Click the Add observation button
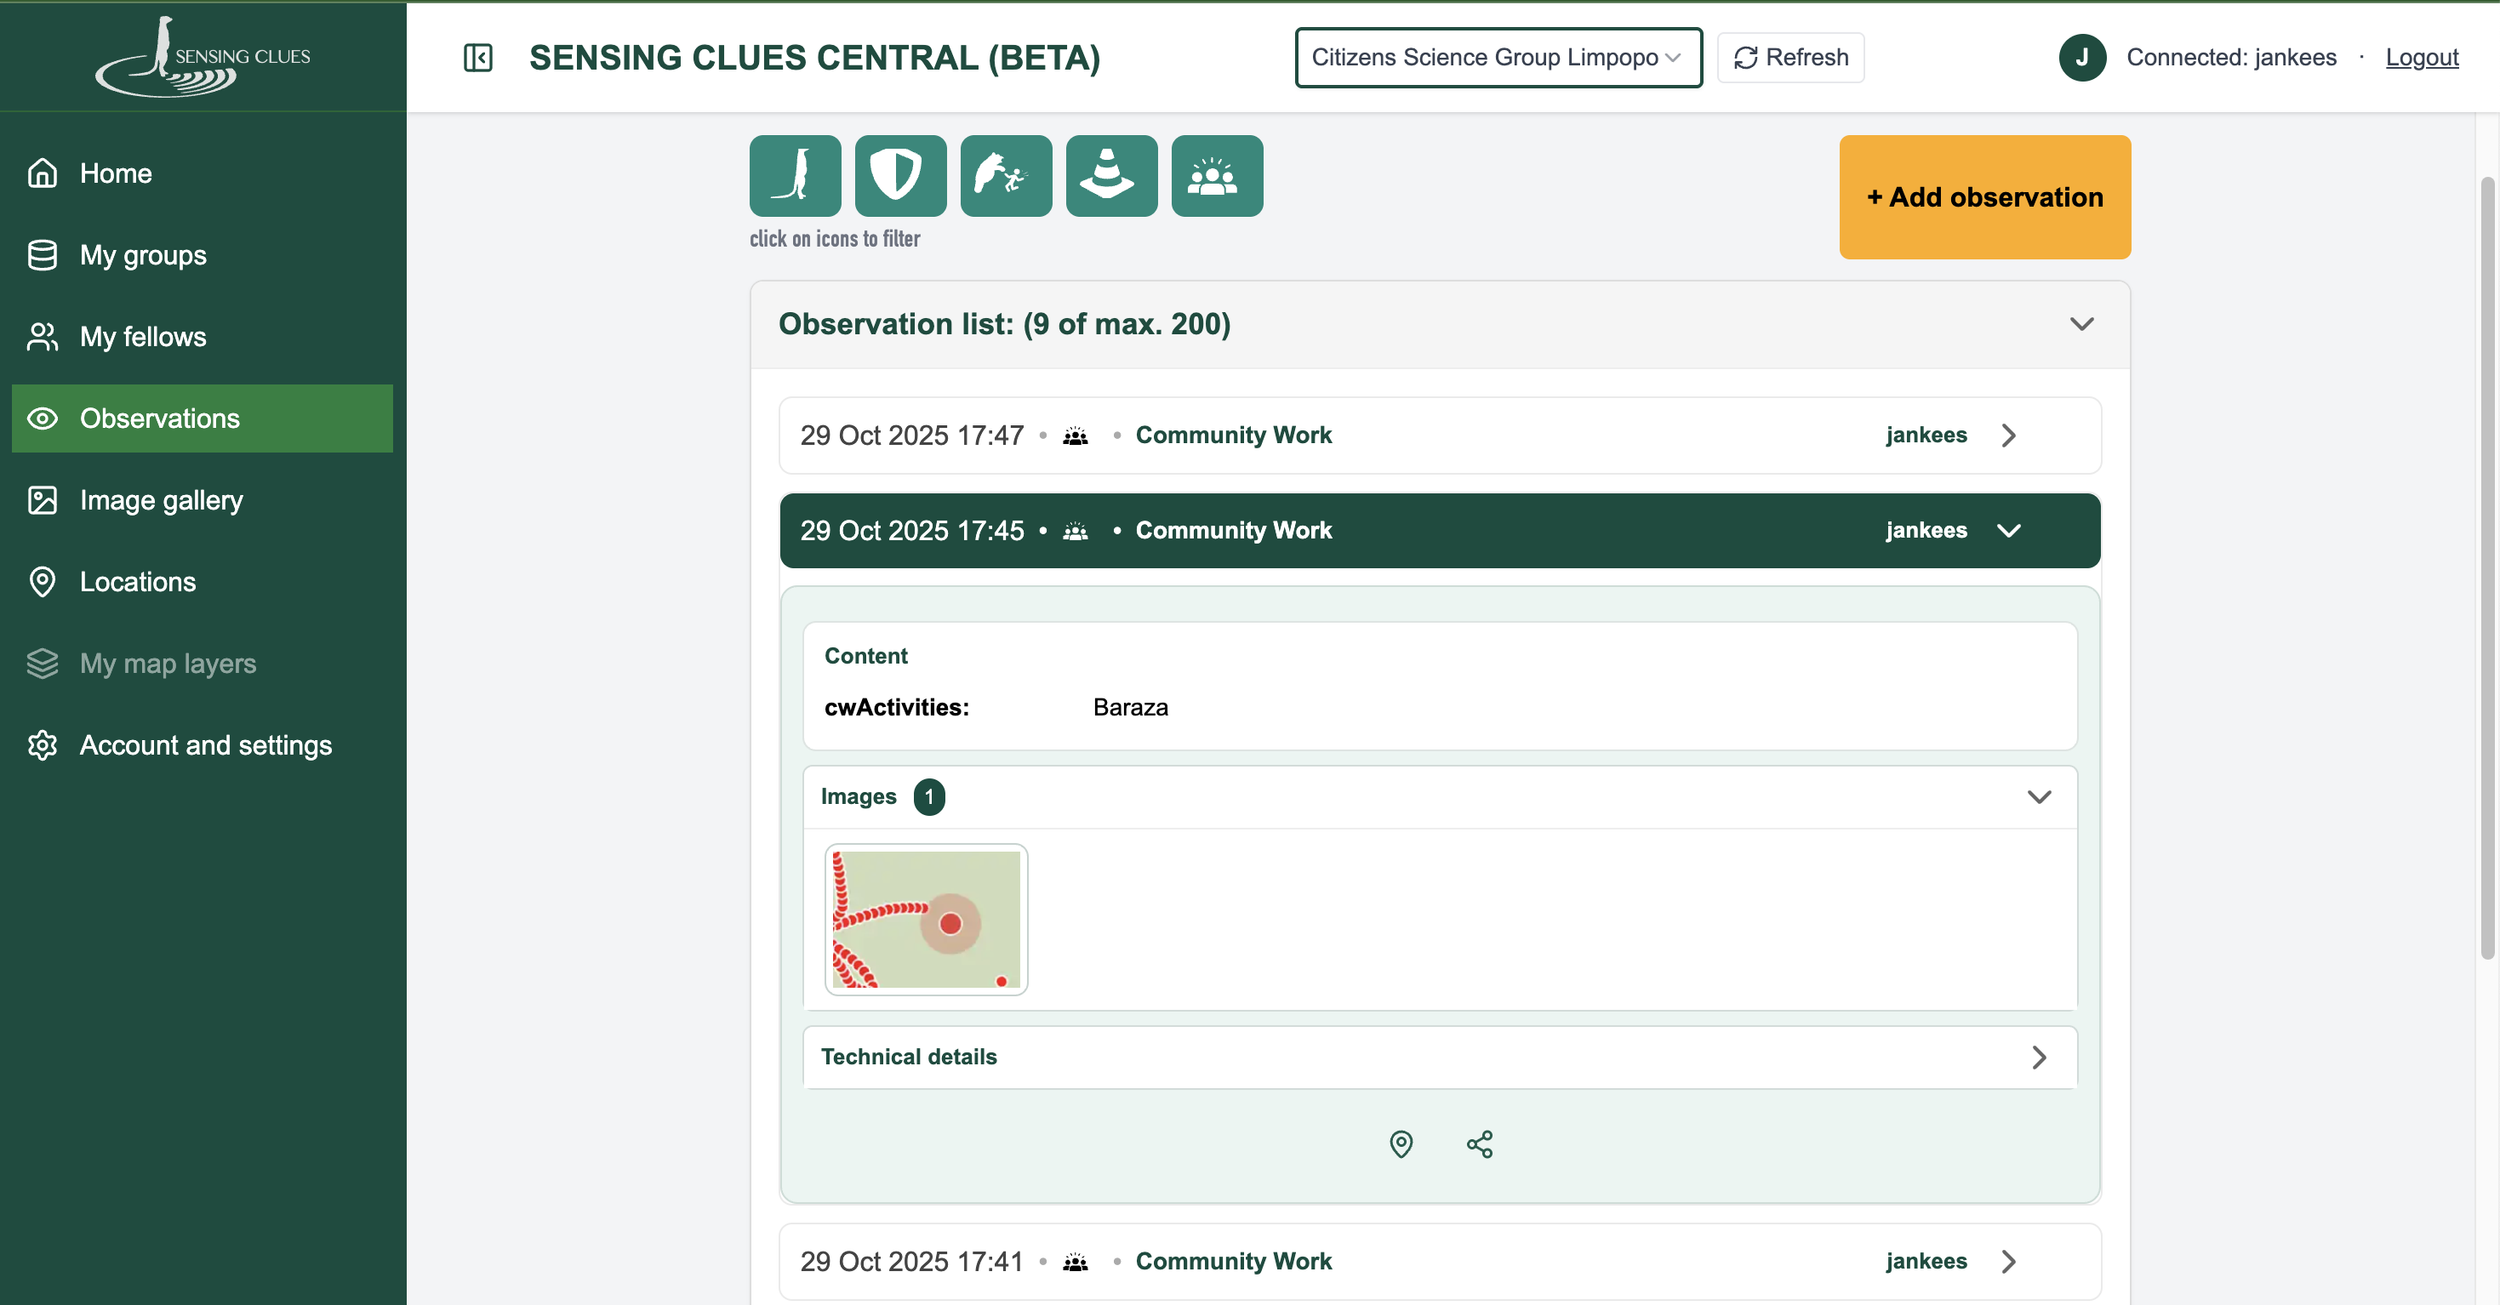 [x=1984, y=197]
